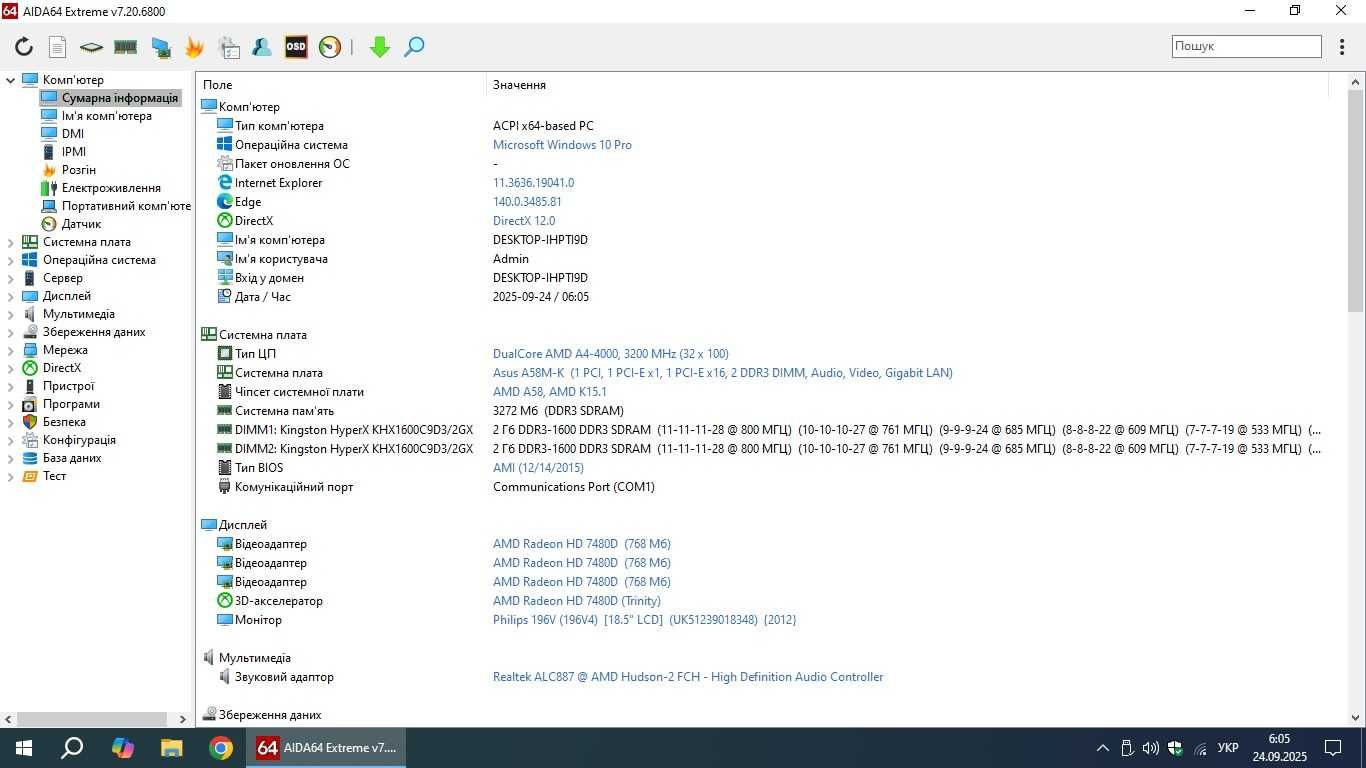Viewport: 1366px width, 768px height.
Task: Show hidden system tray icons
Action: (1103, 748)
